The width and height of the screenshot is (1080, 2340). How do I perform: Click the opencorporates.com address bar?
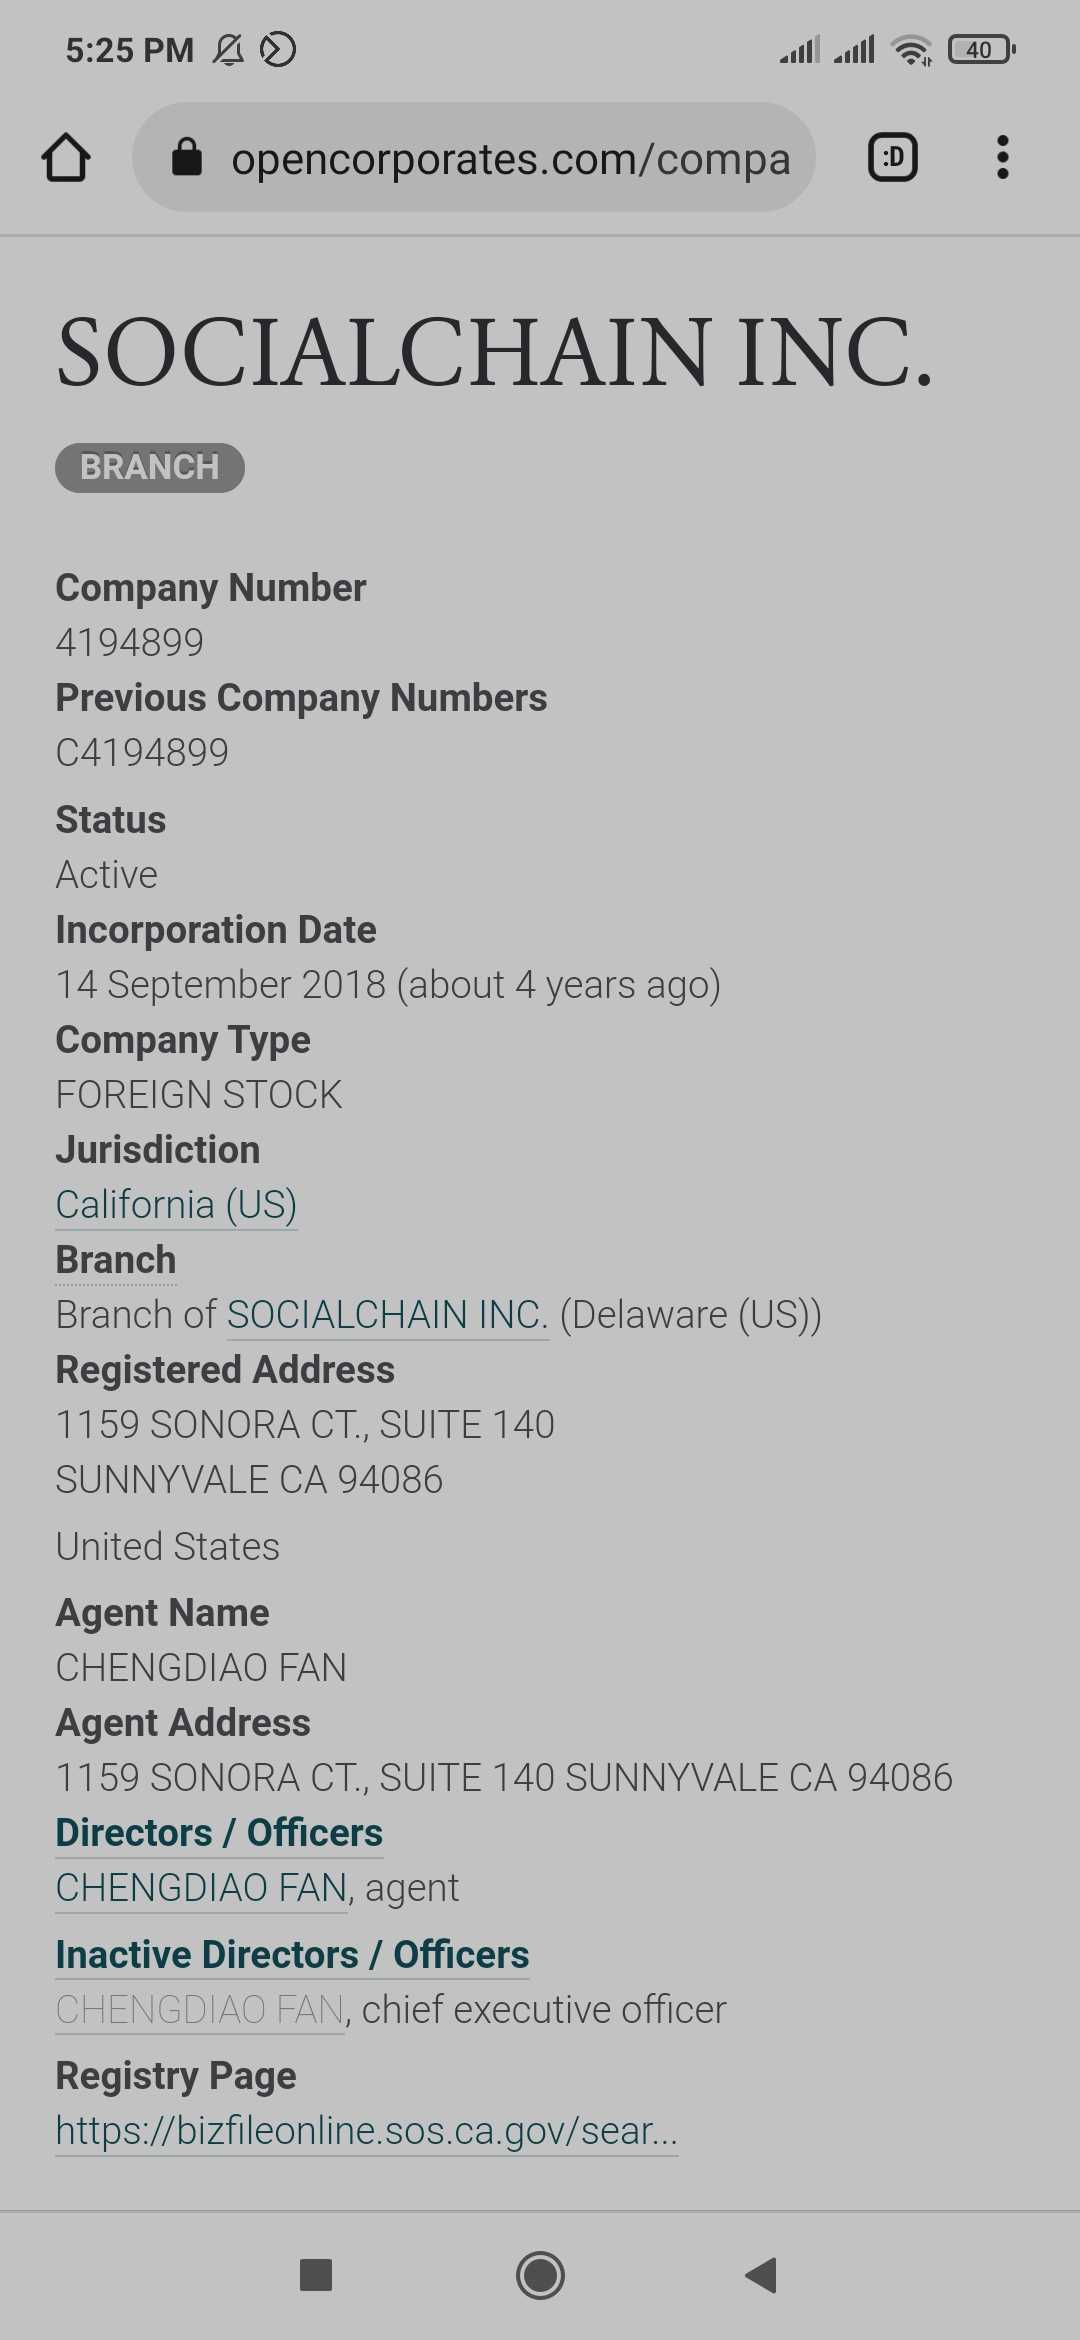coord(510,159)
